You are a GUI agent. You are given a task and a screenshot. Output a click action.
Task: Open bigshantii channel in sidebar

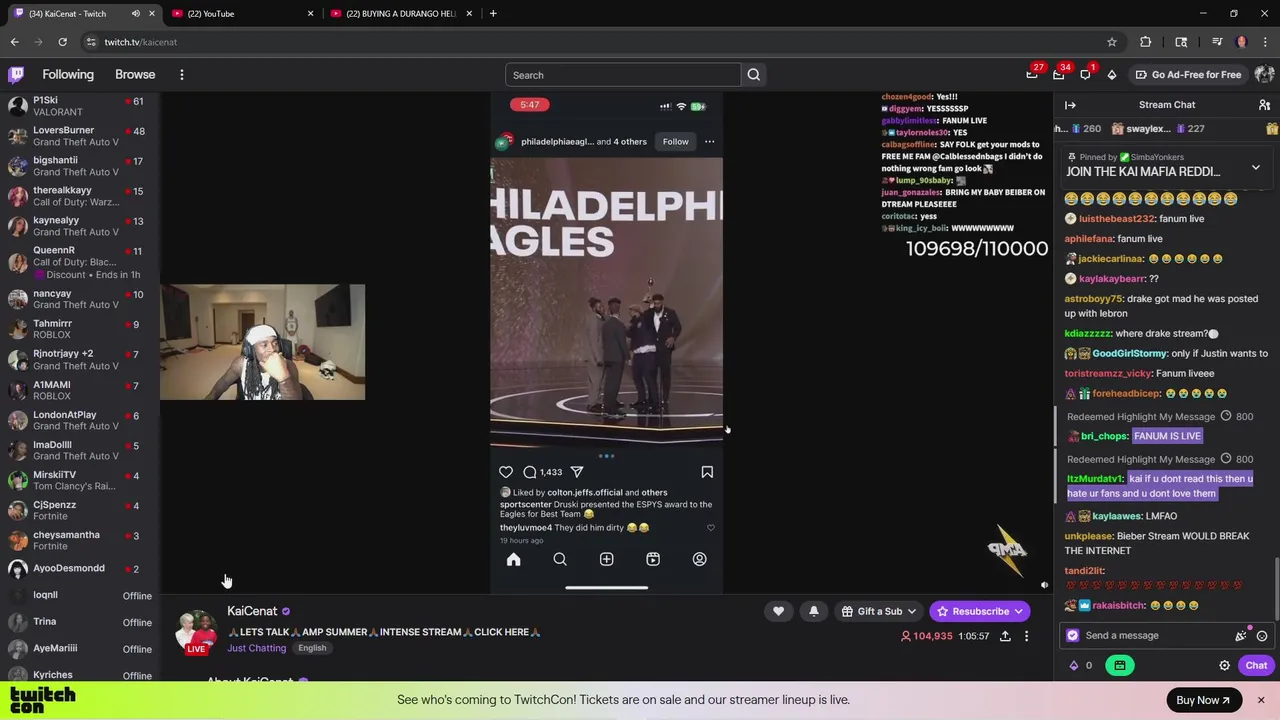pos(80,166)
